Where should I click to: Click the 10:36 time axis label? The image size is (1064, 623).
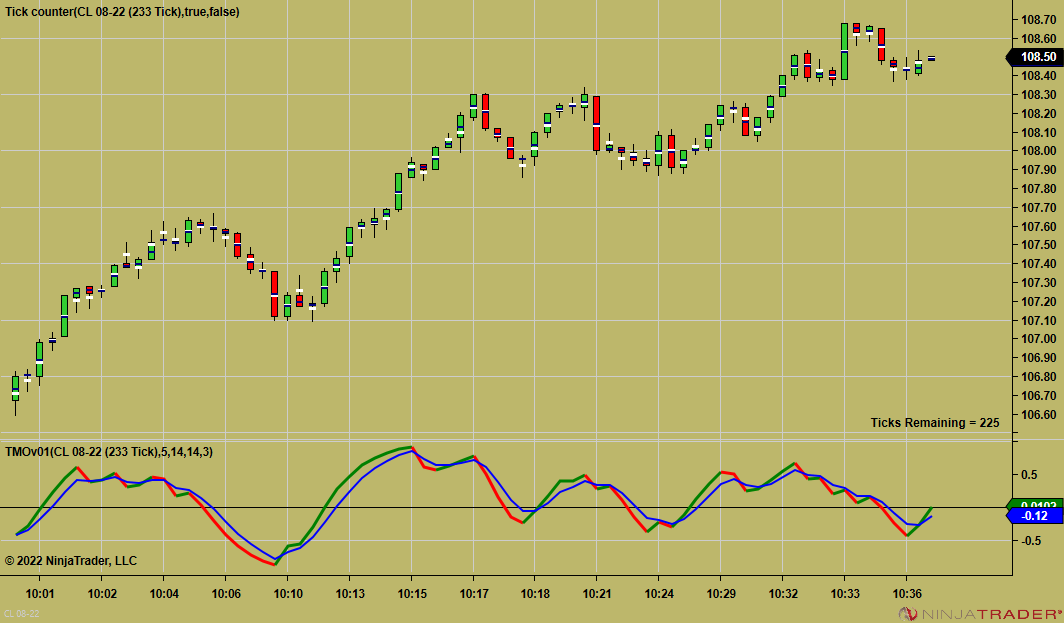(x=907, y=594)
